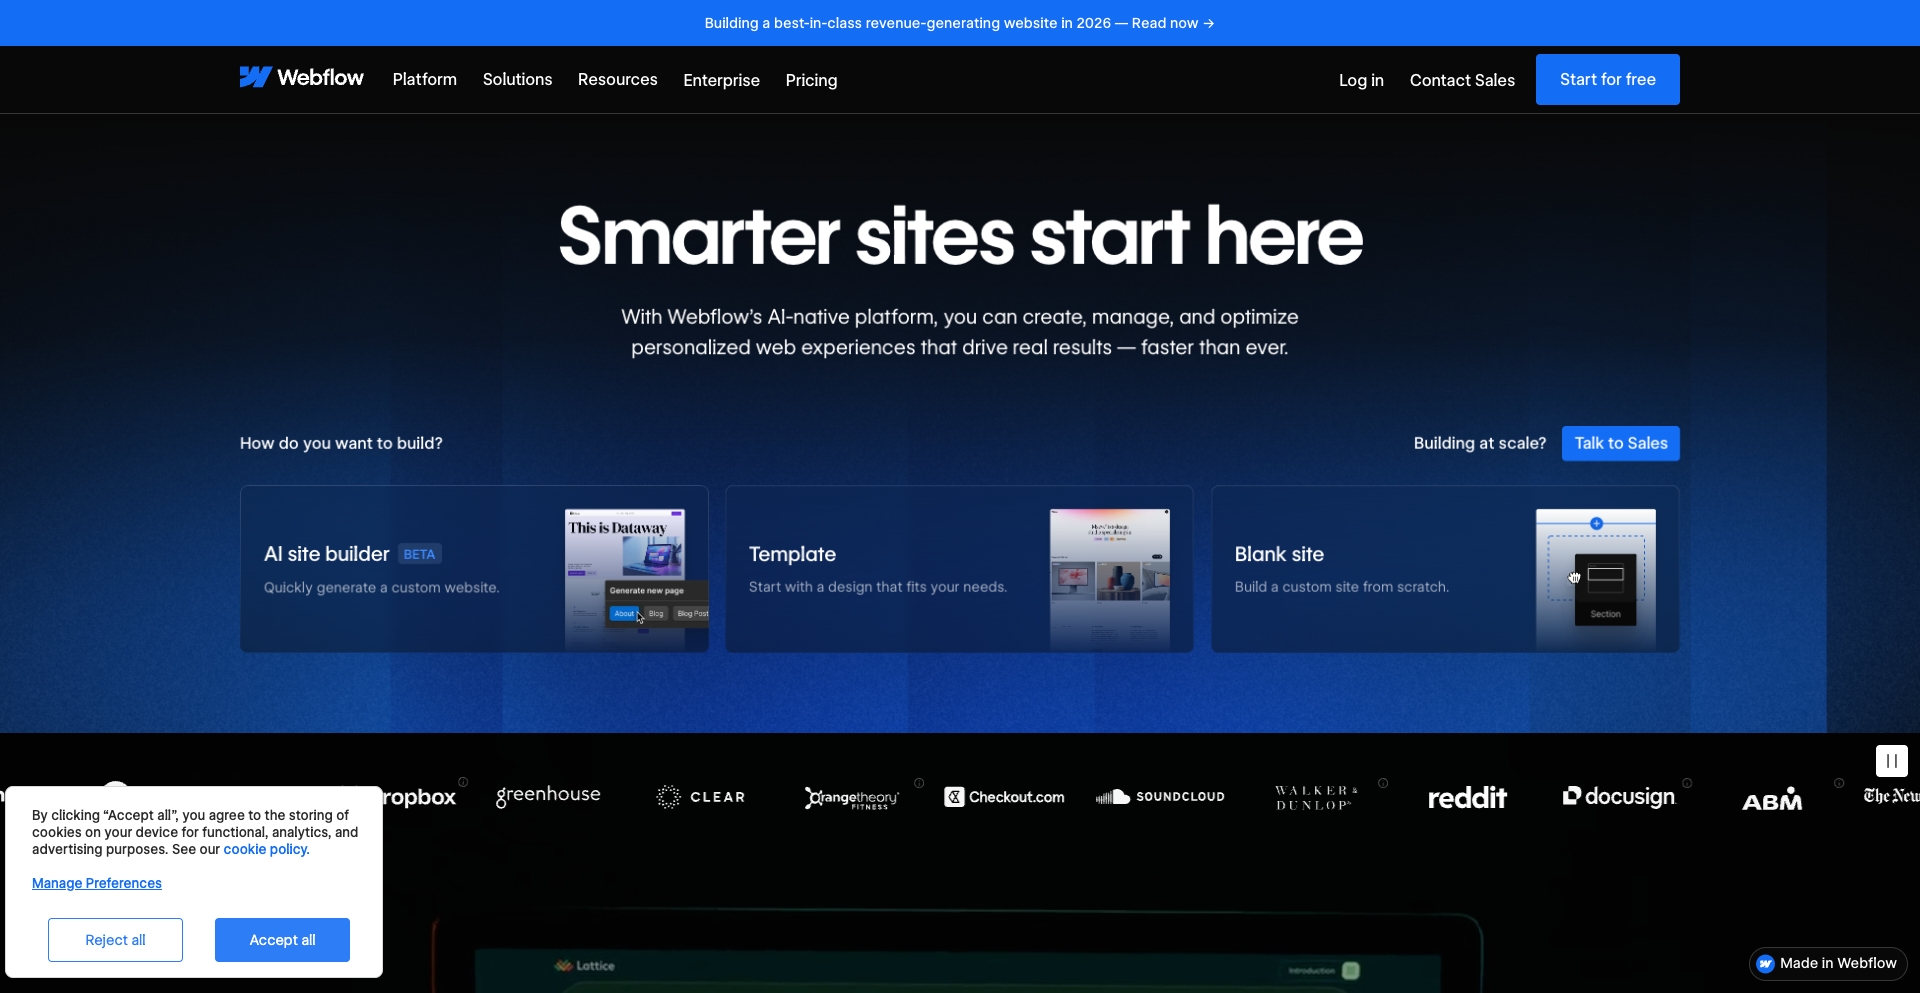This screenshot has width=1920, height=993.
Task: Open the Platform dropdown menu
Action: click(x=424, y=80)
